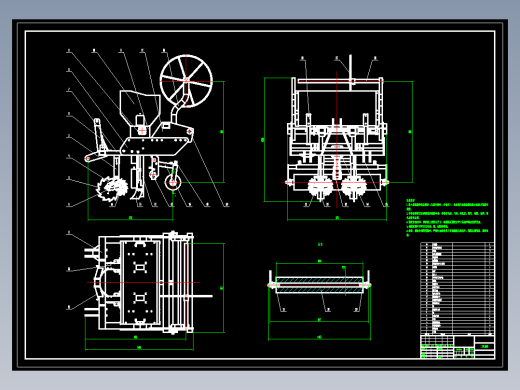Viewport: 520px width, 390px height.
Task: Select the parts list table
Action: pyautogui.click(x=457, y=288)
